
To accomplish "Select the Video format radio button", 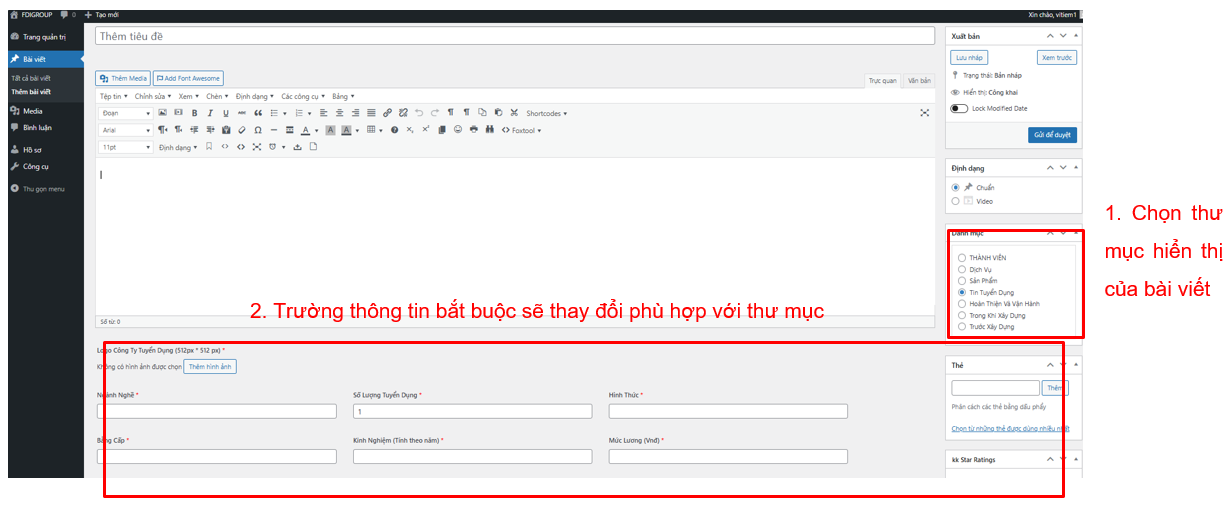I will [956, 201].
